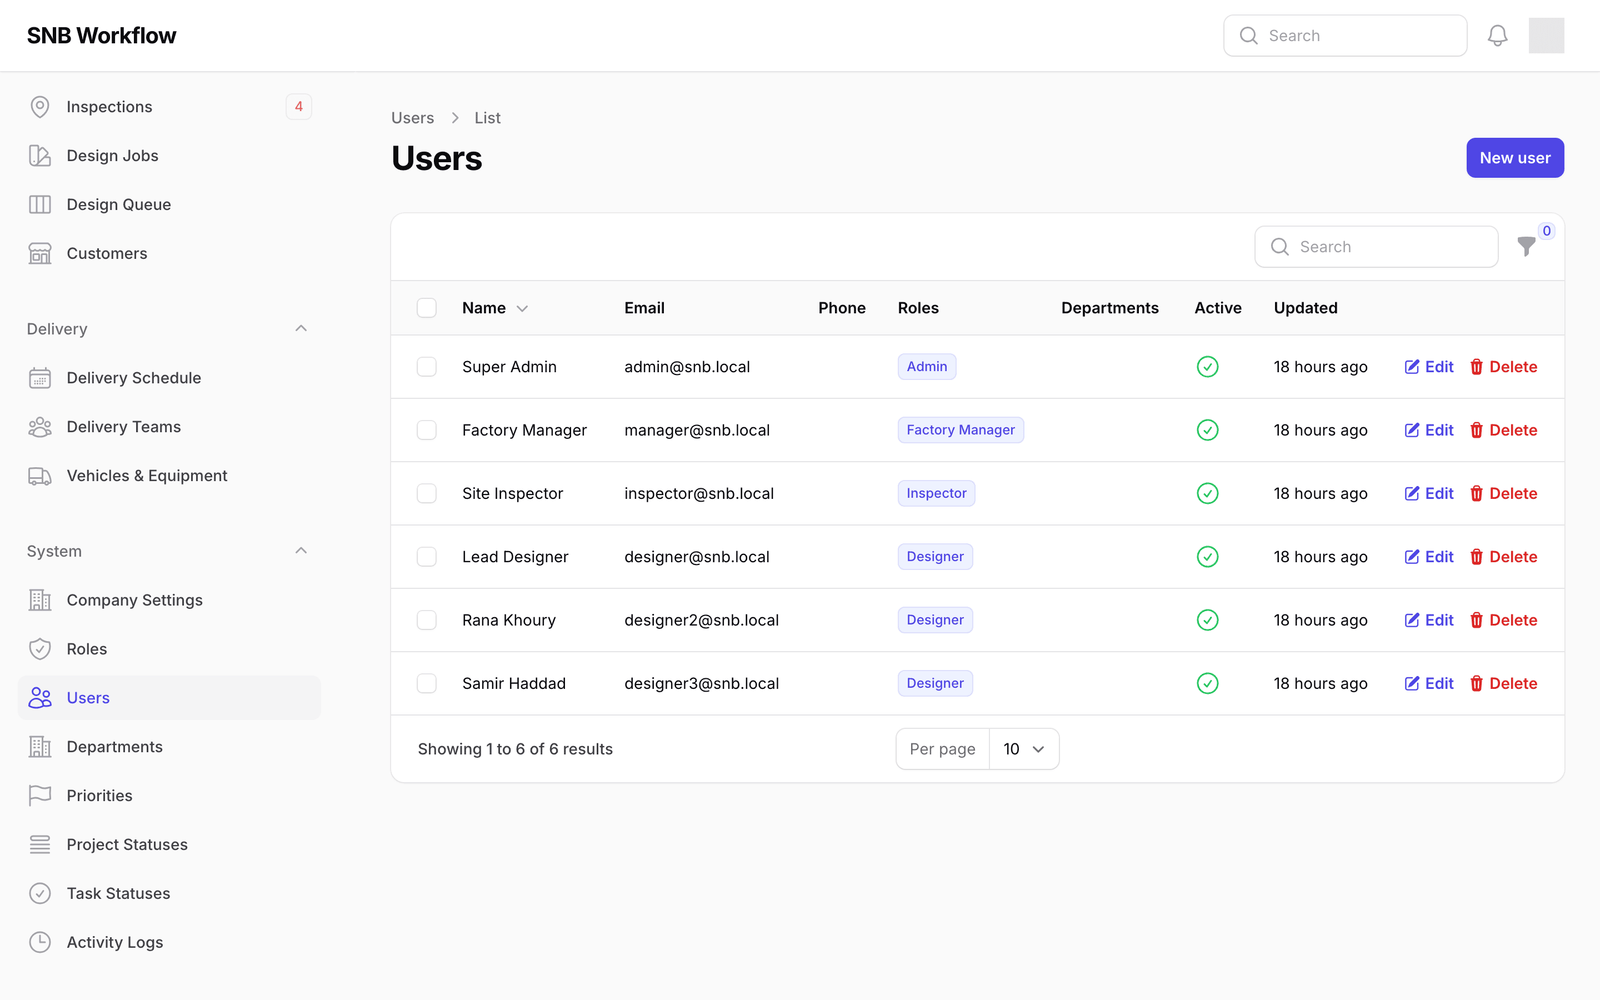Open the per page 10 dropdown

pos(1024,749)
